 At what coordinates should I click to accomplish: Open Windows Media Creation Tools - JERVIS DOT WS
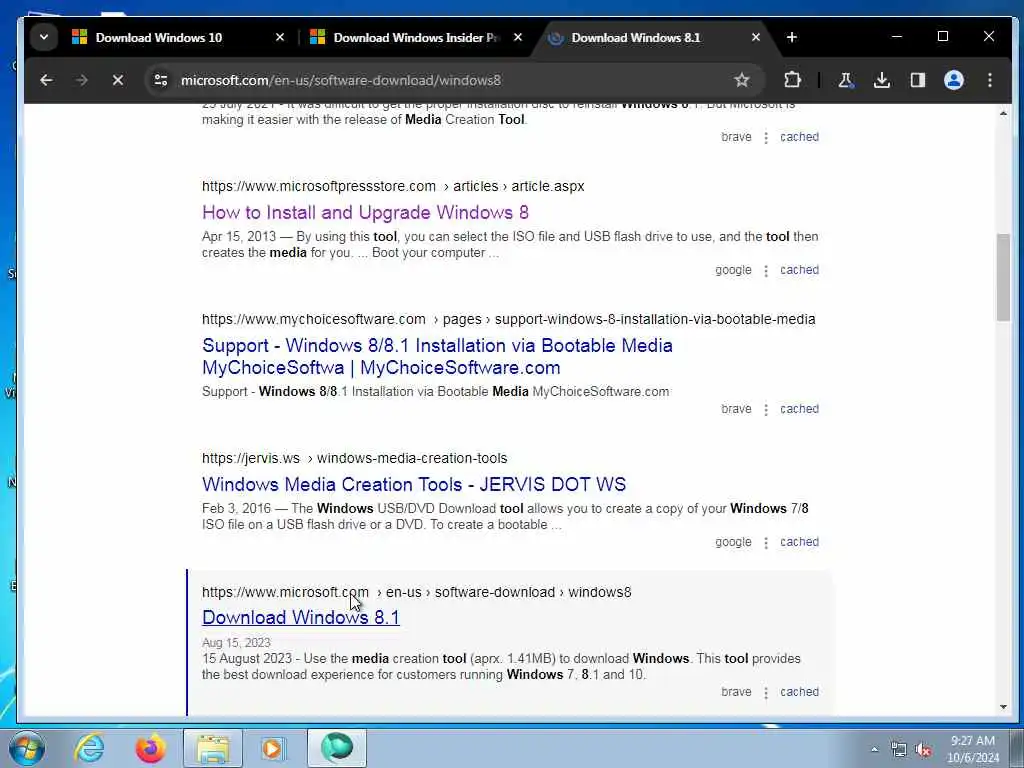414,485
